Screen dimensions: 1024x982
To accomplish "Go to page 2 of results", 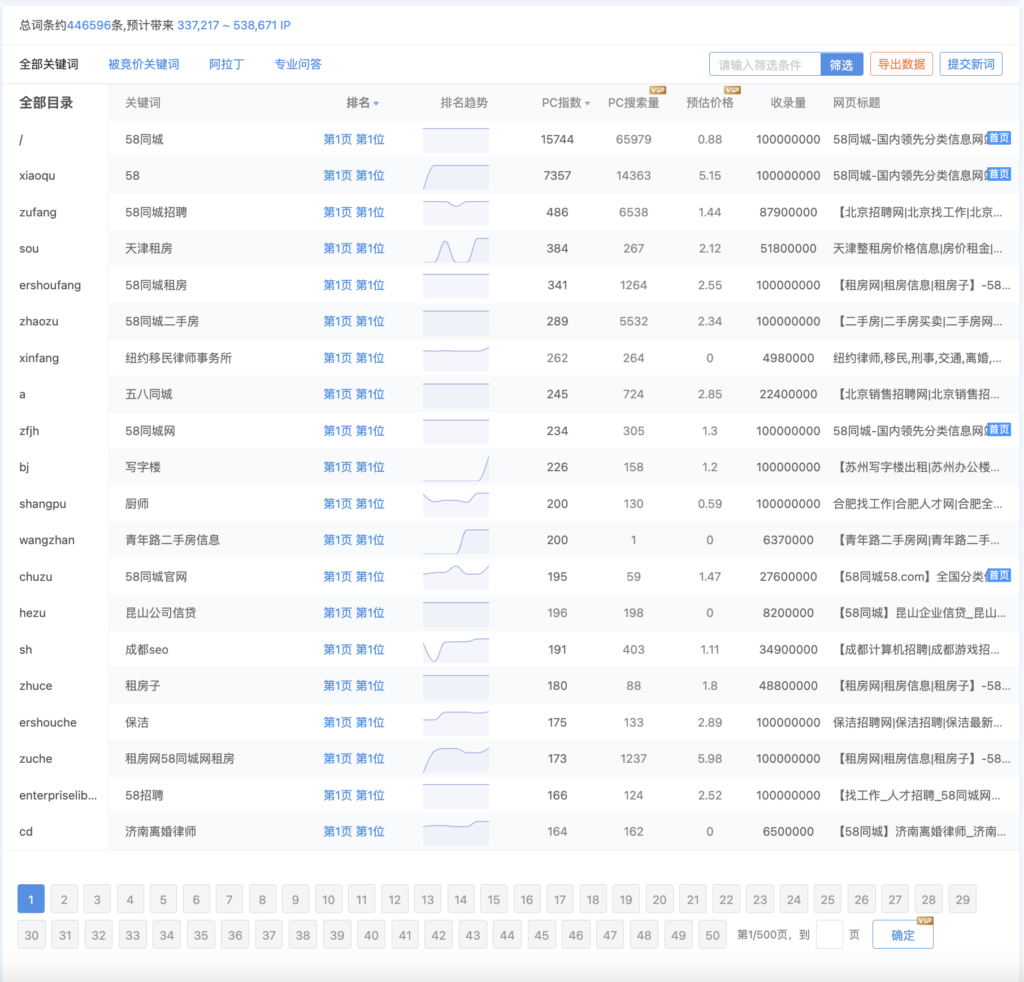I will (x=64, y=899).
